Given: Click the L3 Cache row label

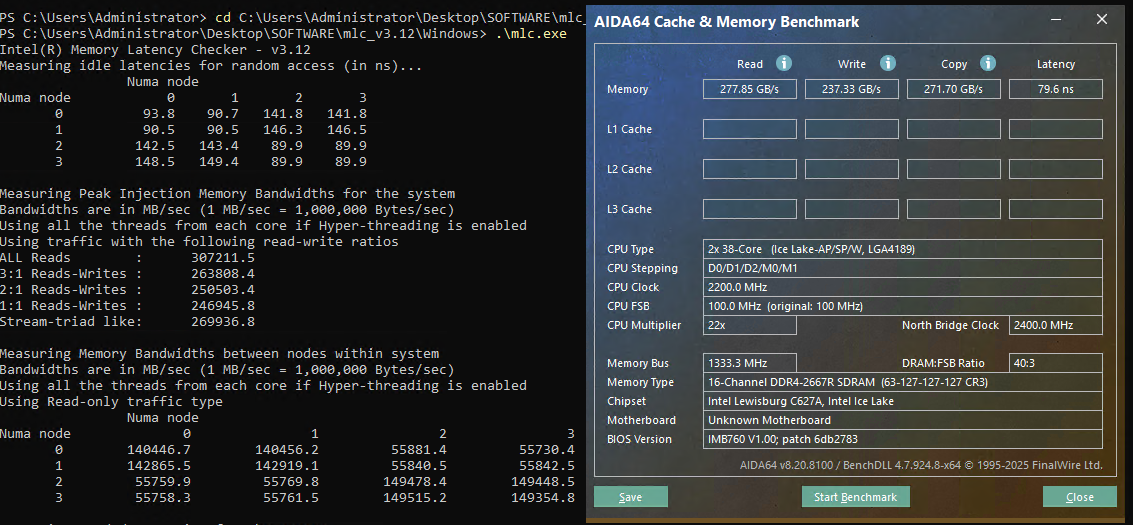Looking at the screenshot, I should 629,209.
